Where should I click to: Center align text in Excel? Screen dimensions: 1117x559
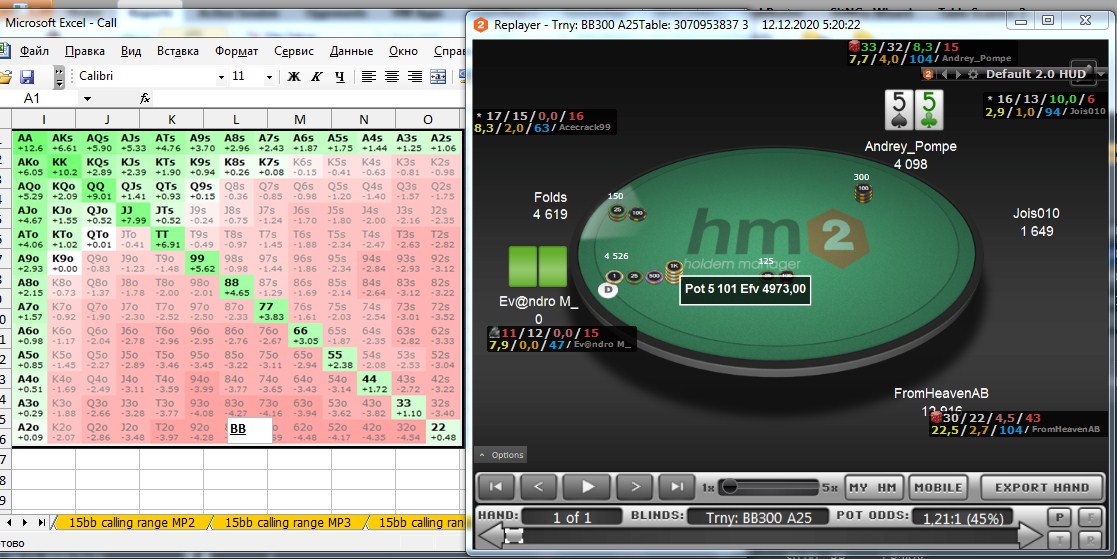392,76
